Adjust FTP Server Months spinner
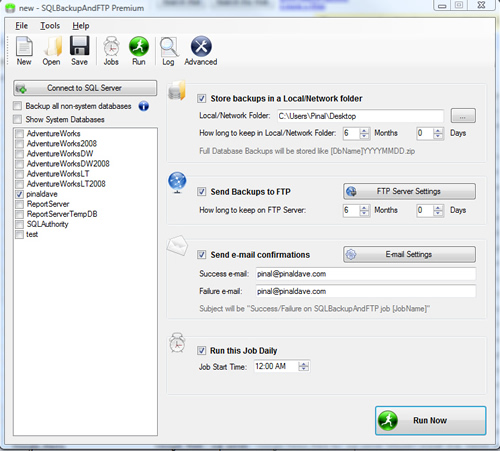Image resolution: width=500 pixels, height=451 pixels. click(x=365, y=210)
